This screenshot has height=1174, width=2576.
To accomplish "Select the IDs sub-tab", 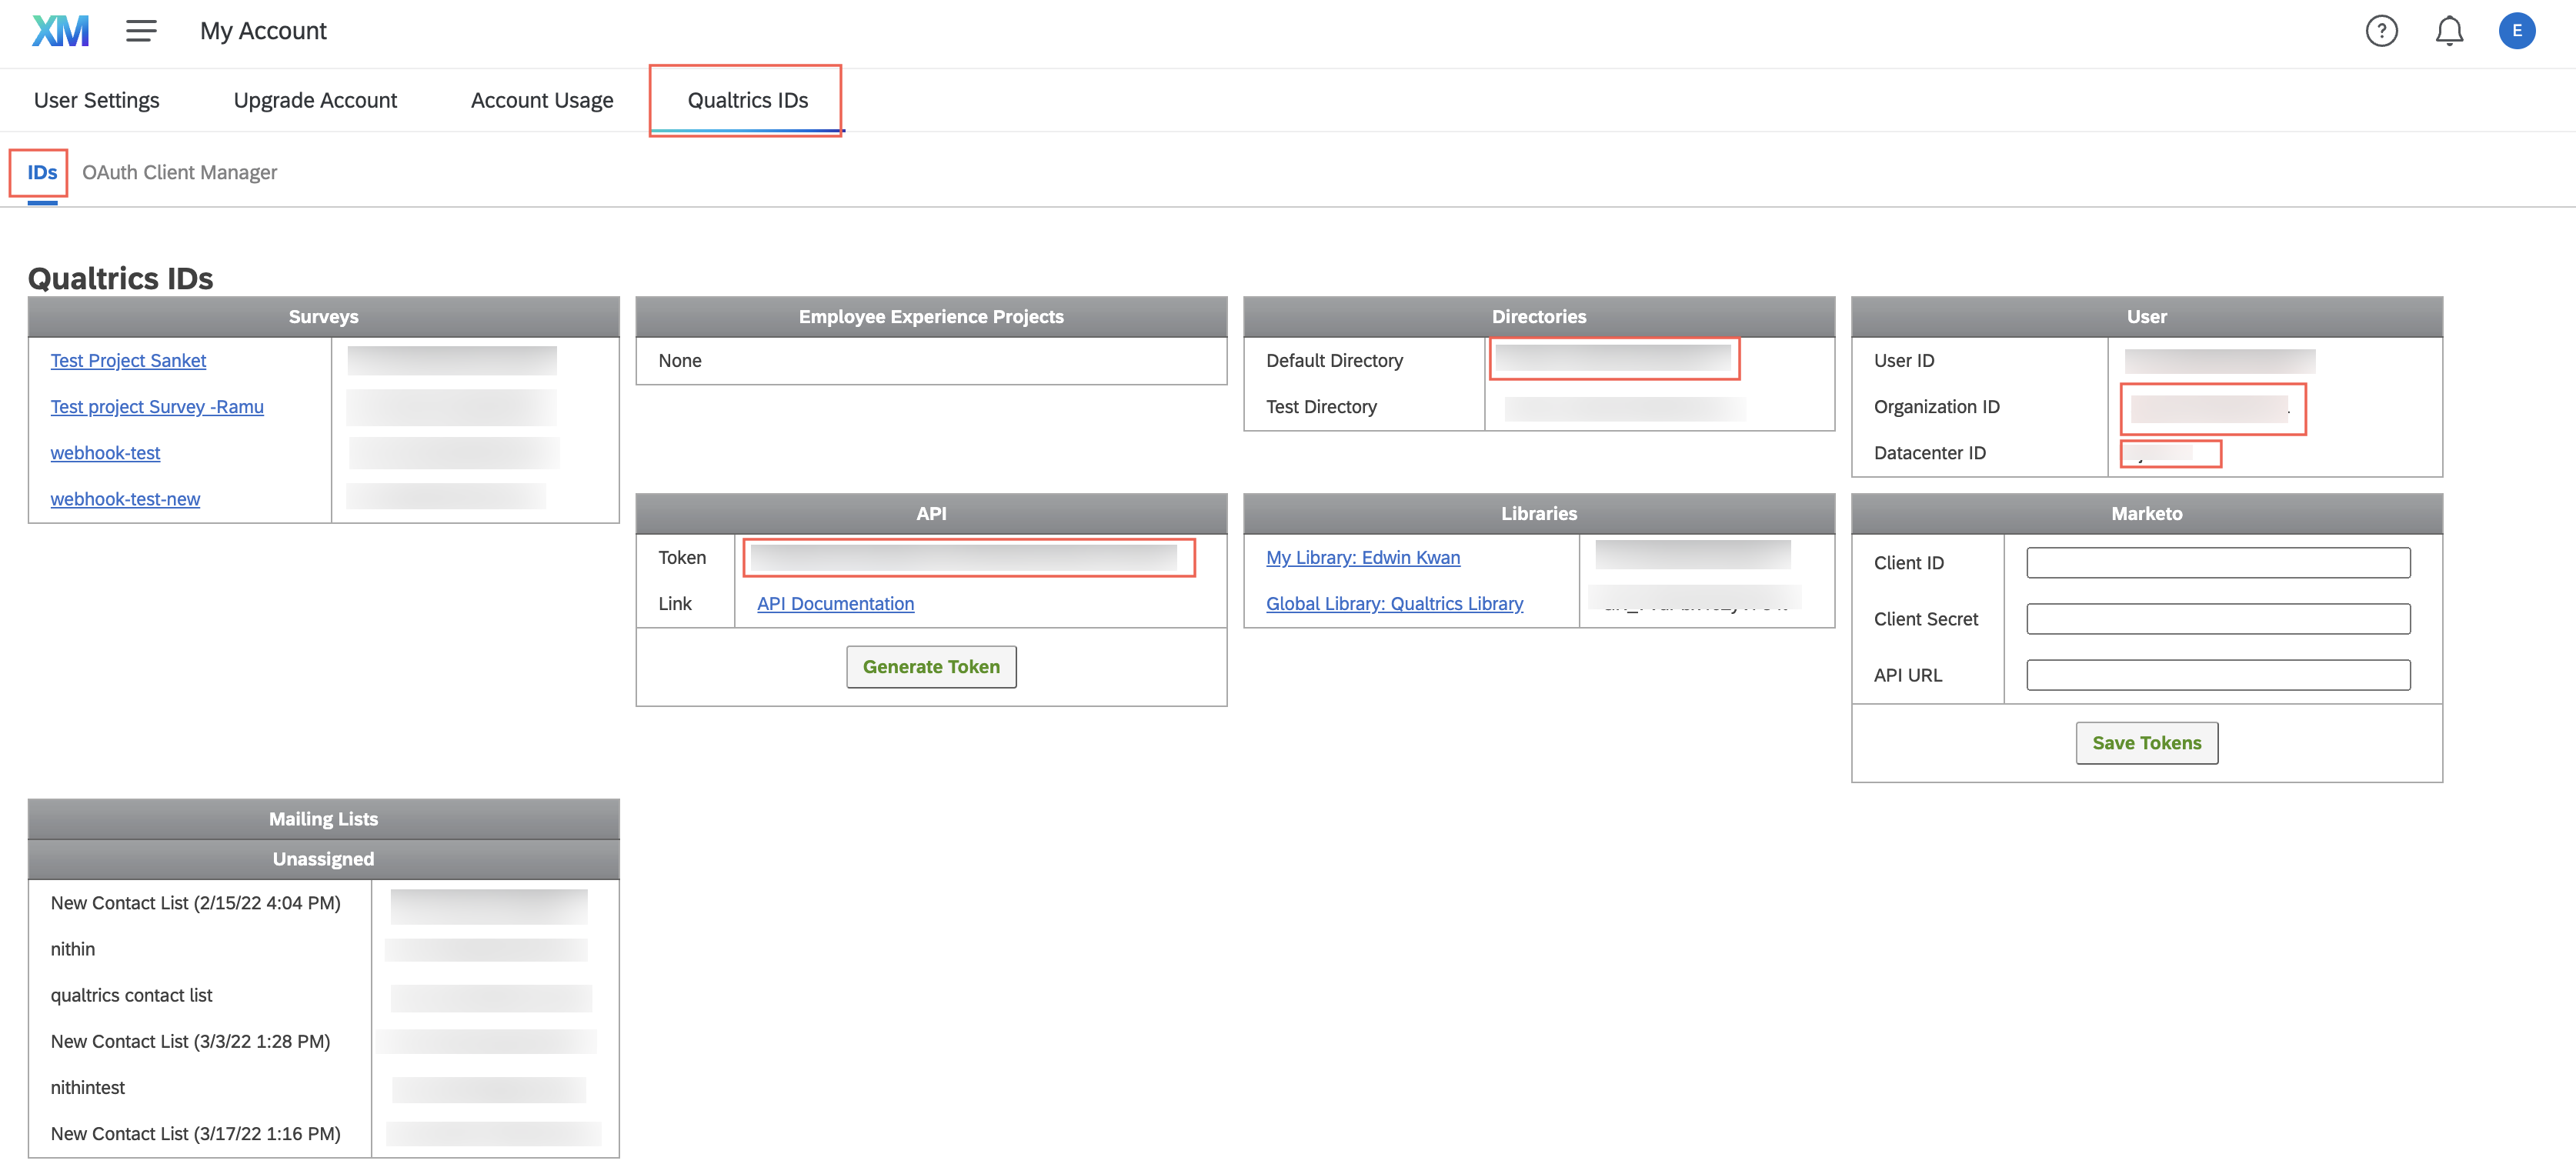I will click(42, 172).
